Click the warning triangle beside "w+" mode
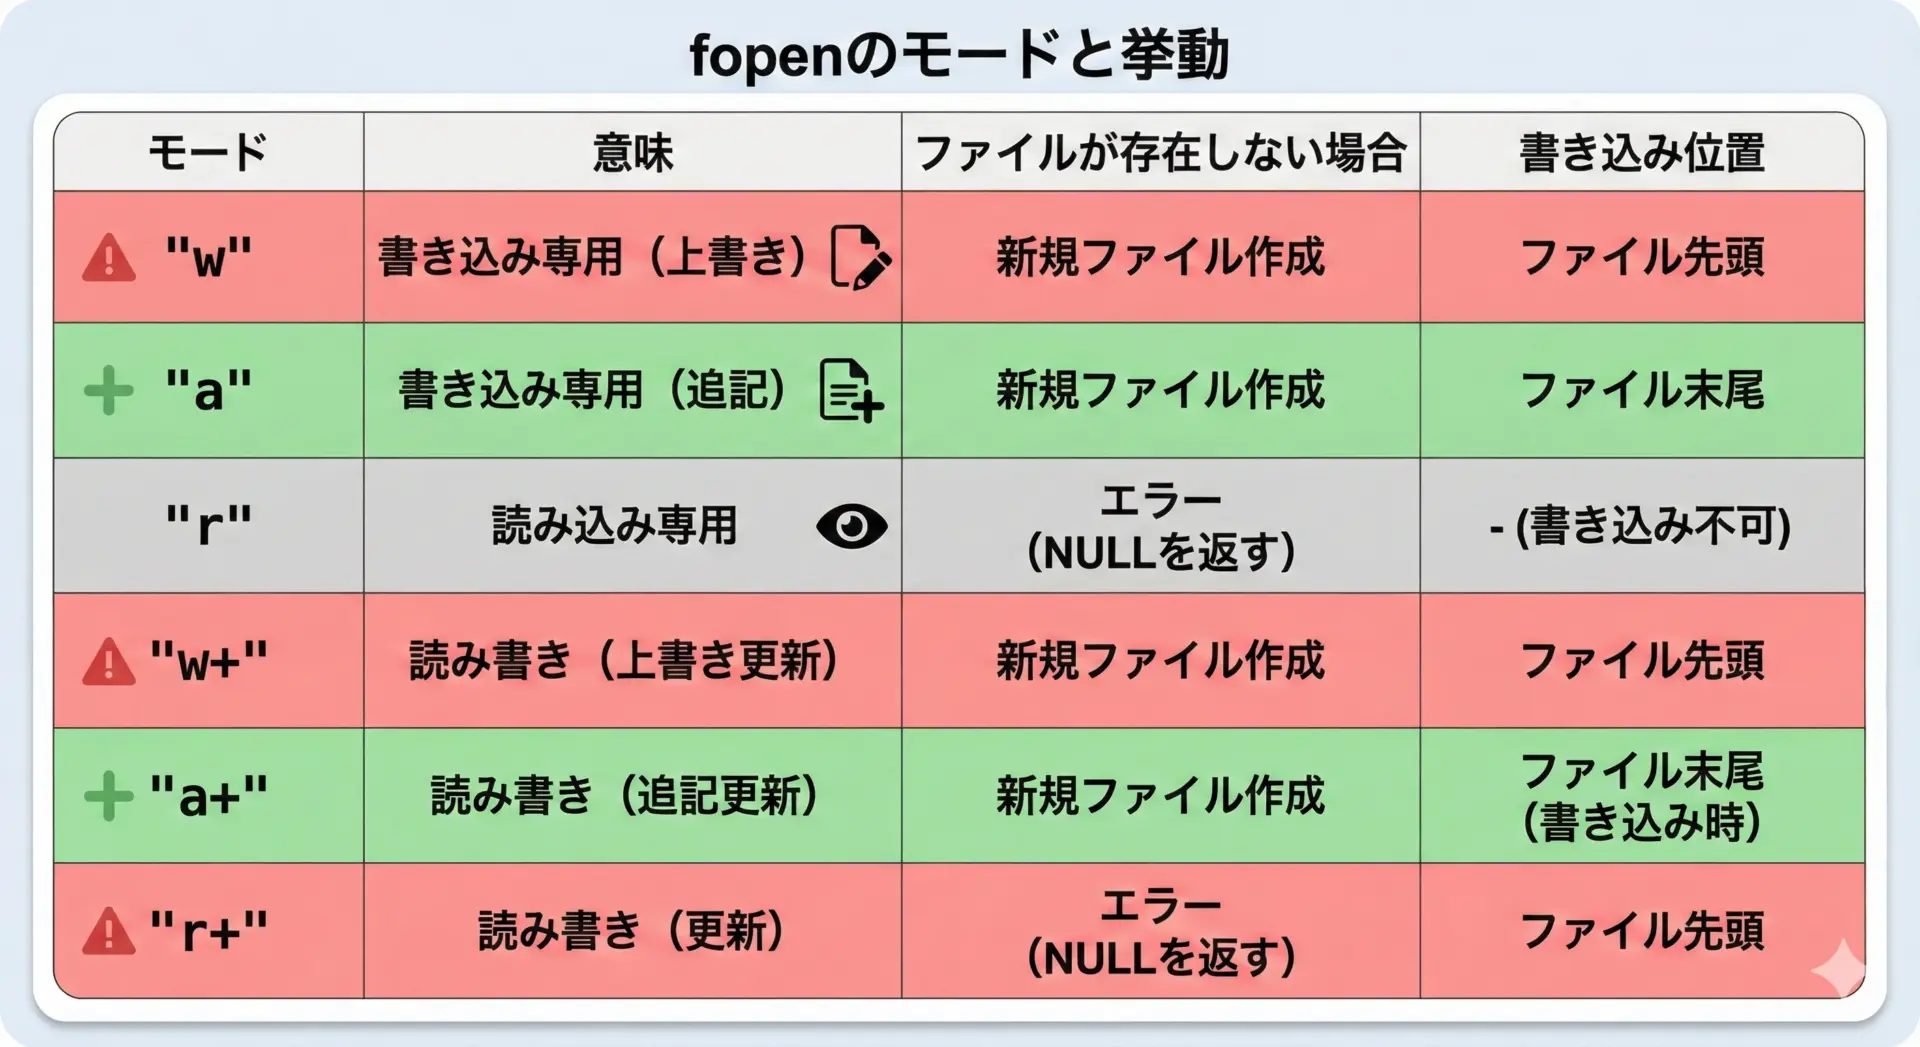 tap(109, 662)
